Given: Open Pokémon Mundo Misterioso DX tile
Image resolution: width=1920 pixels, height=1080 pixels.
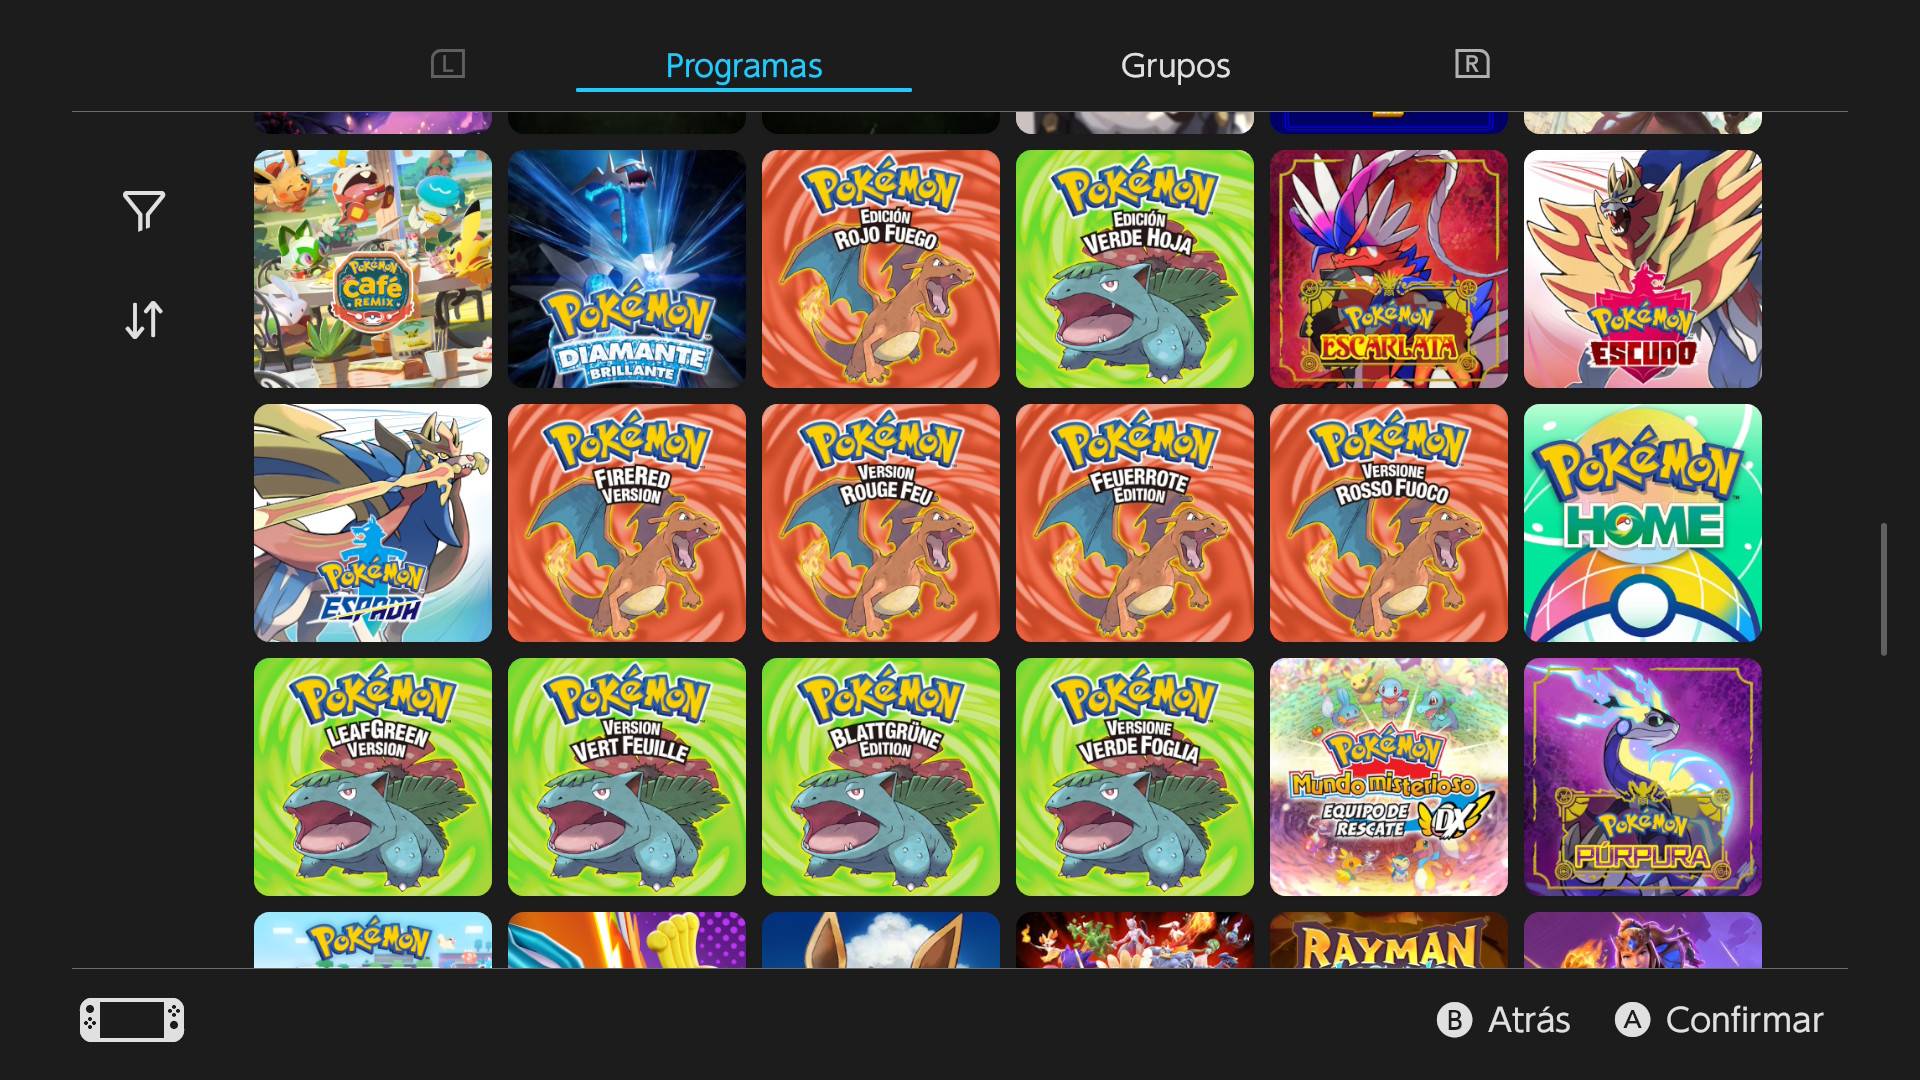Looking at the screenshot, I should (x=1388, y=777).
